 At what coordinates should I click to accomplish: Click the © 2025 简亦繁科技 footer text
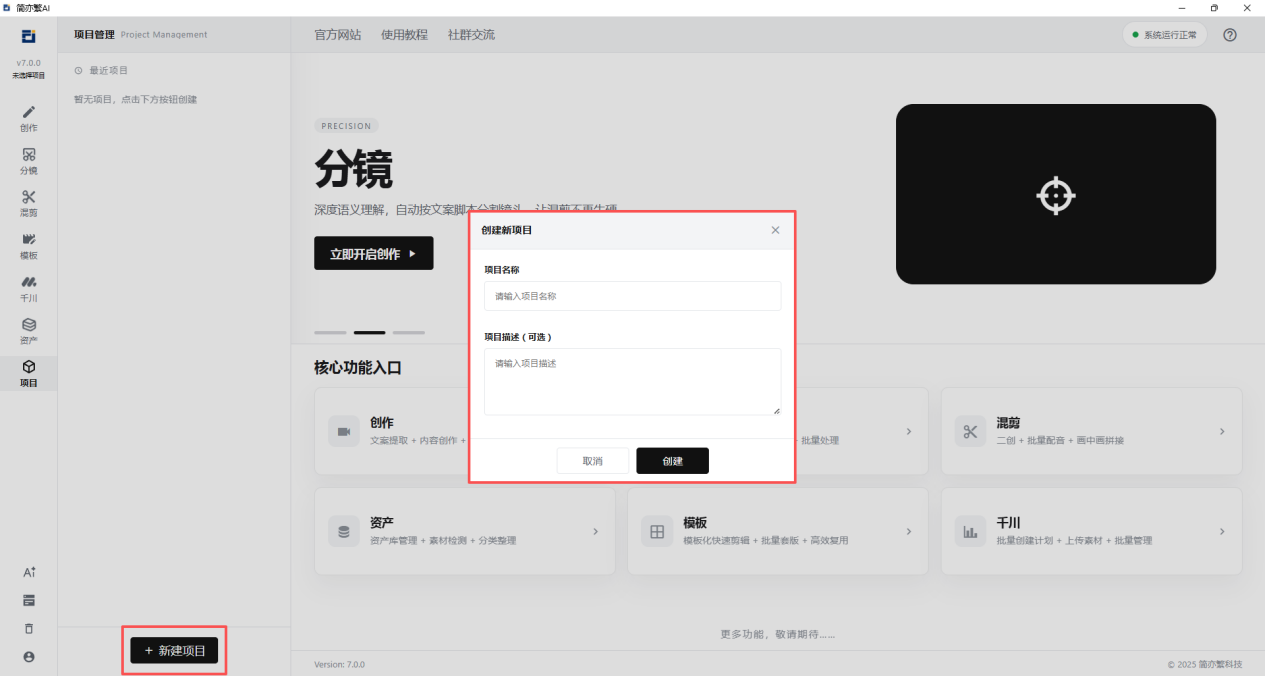point(1205,664)
